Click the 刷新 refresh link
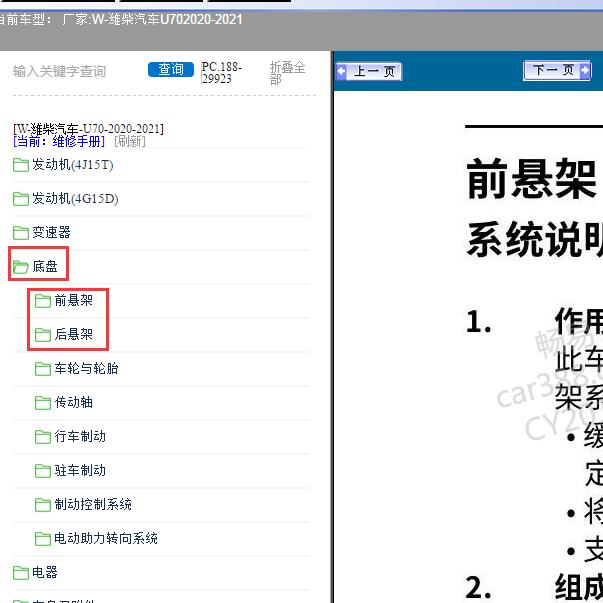 pyautogui.click(x=130, y=142)
